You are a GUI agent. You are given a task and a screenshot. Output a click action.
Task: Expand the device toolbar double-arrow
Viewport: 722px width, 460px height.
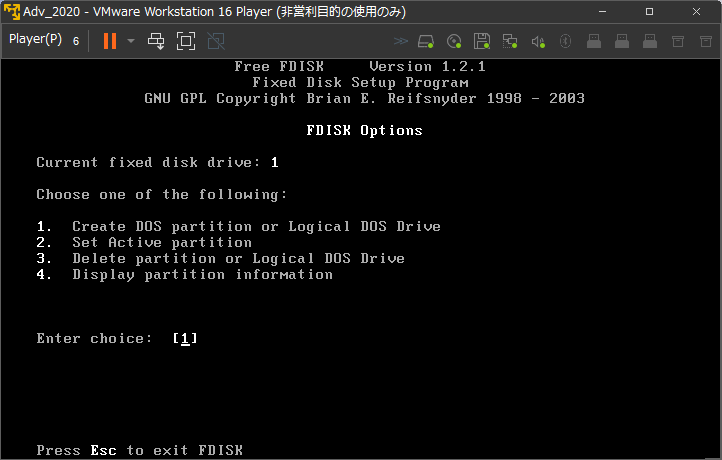coord(401,41)
